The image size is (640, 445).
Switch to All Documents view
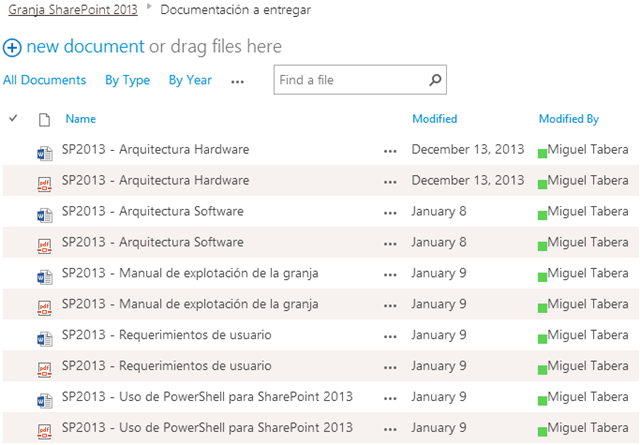pos(44,80)
